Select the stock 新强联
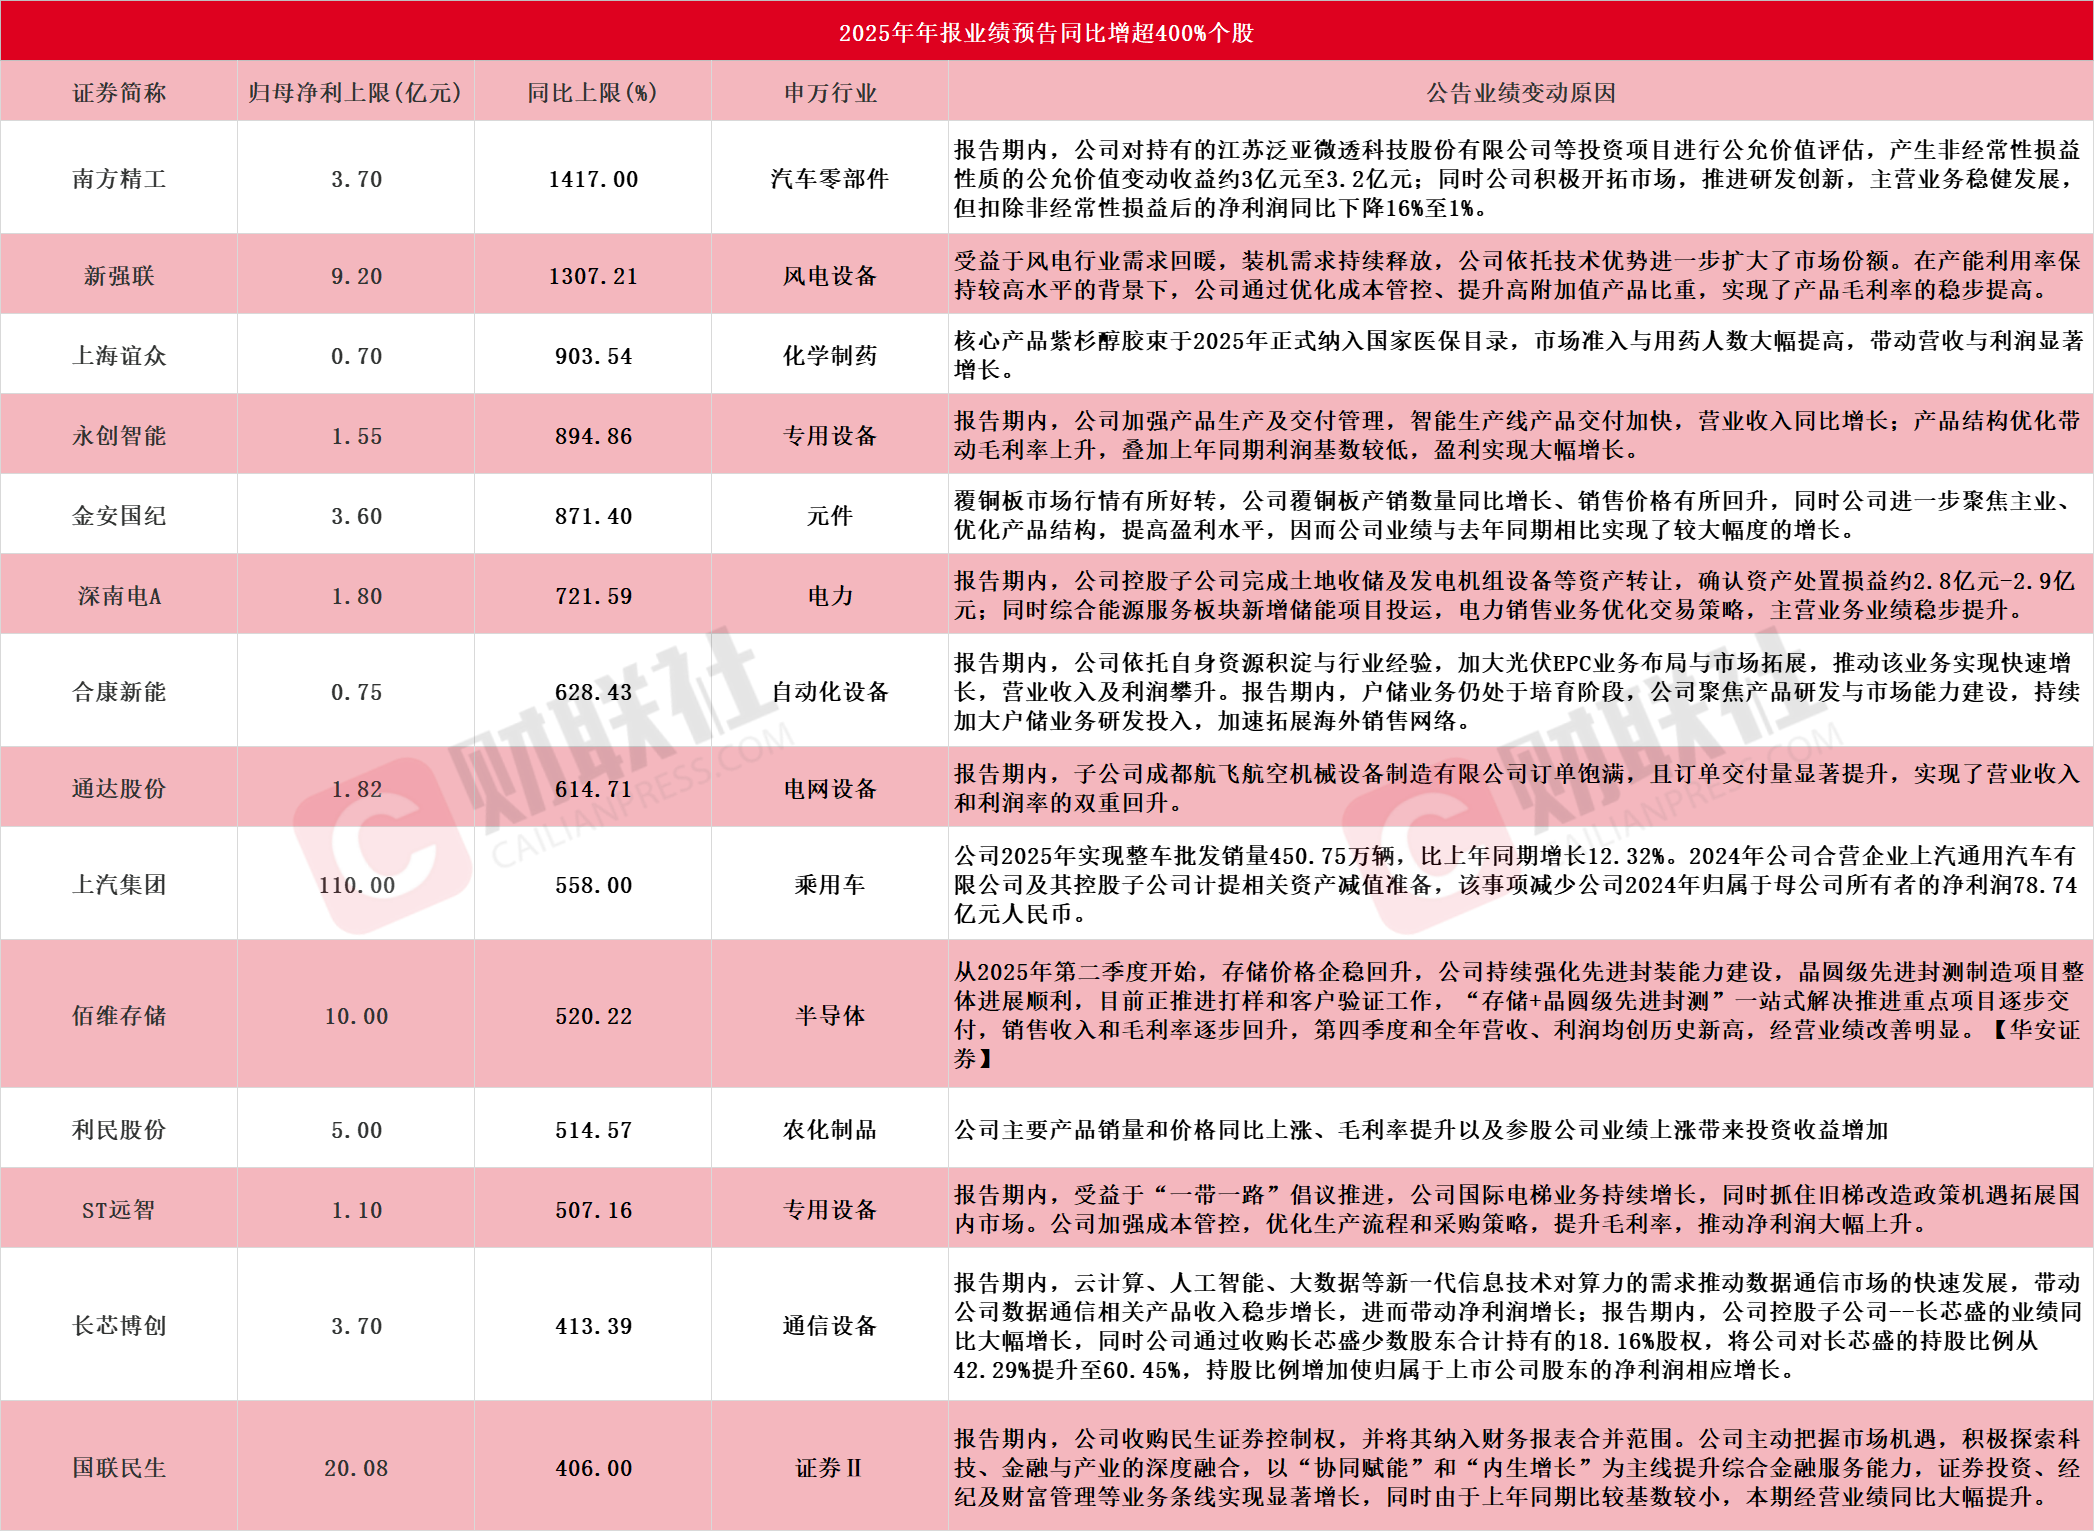The image size is (2094, 1531). pyautogui.click(x=117, y=274)
